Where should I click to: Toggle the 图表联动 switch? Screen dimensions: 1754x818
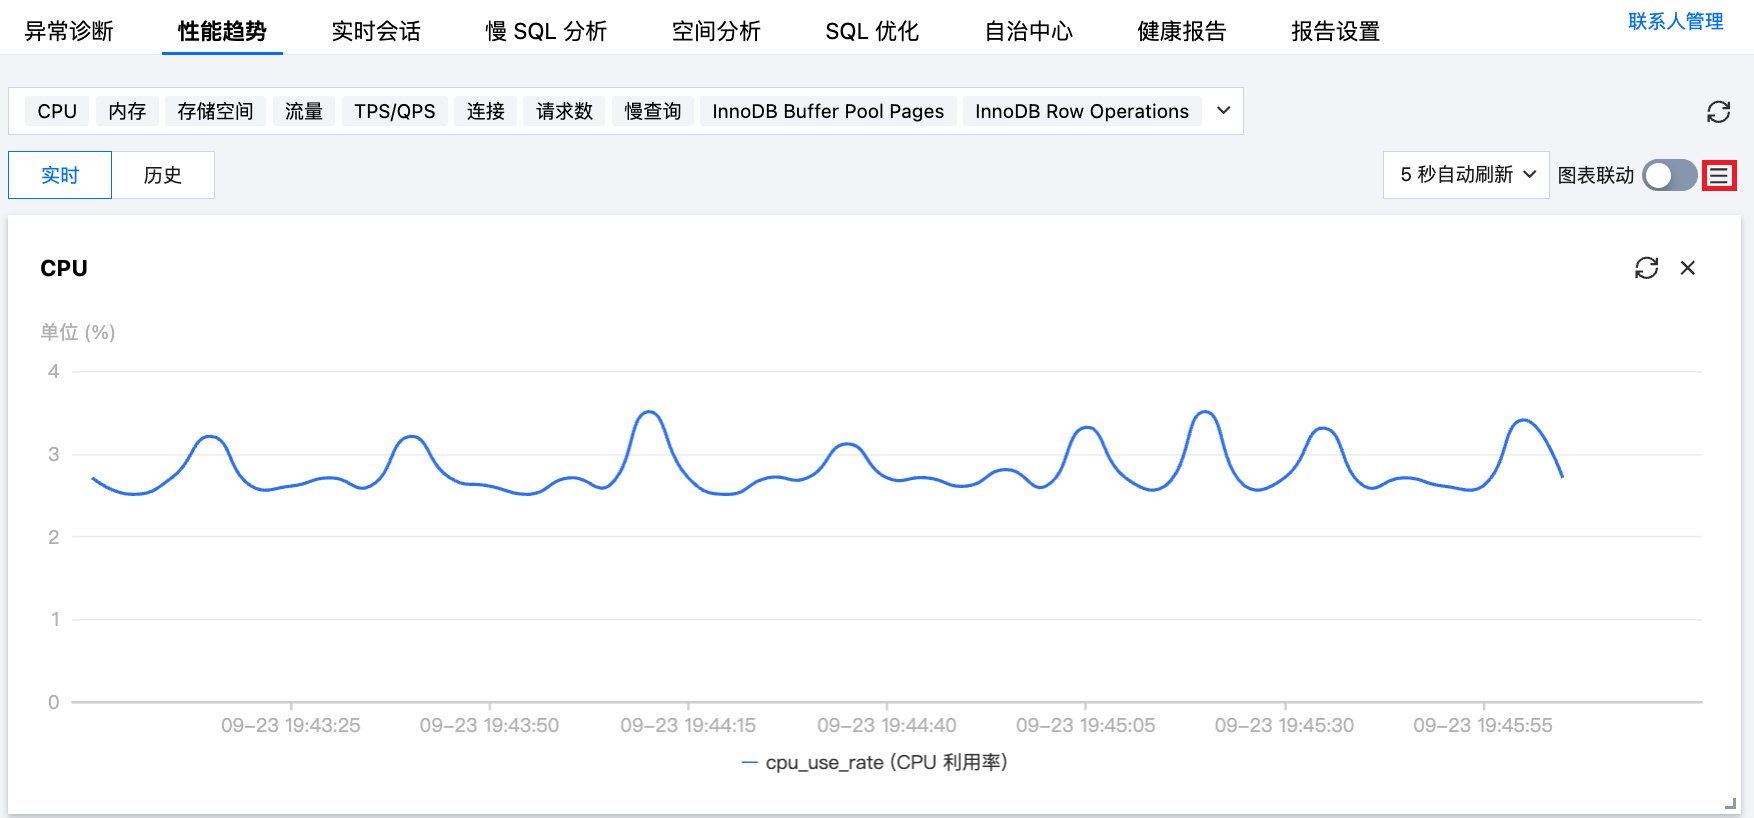[x=1669, y=176]
